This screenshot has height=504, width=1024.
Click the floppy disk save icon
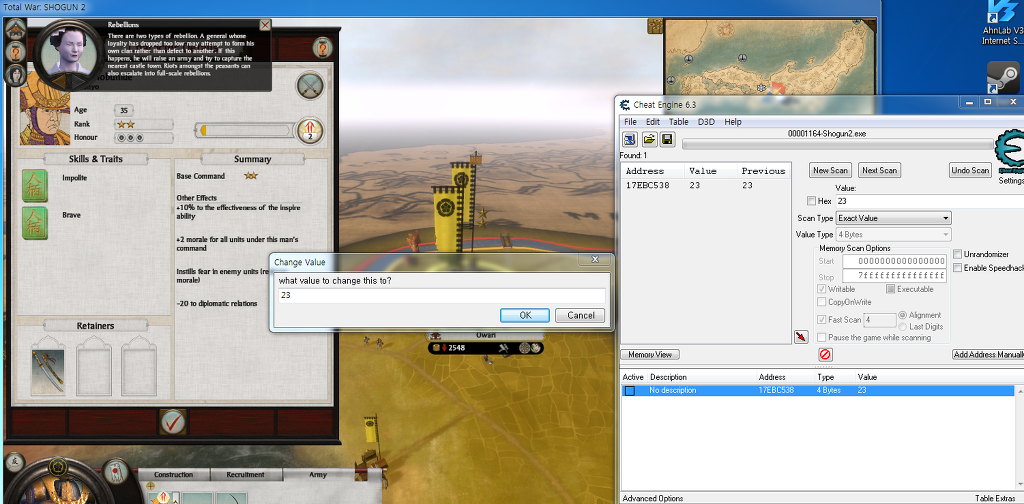pyautogui.click(x=667, y=139)
